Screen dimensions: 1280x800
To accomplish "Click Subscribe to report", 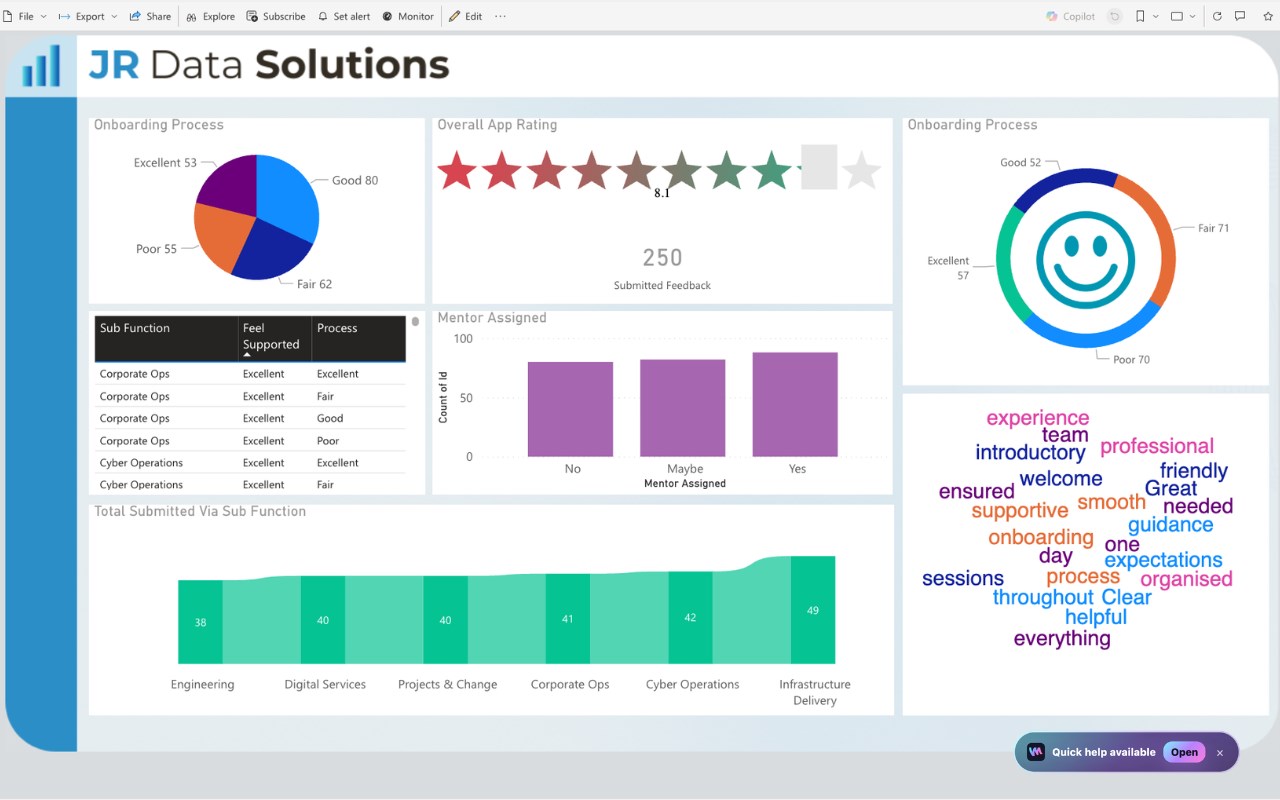I will pos(276,16).
